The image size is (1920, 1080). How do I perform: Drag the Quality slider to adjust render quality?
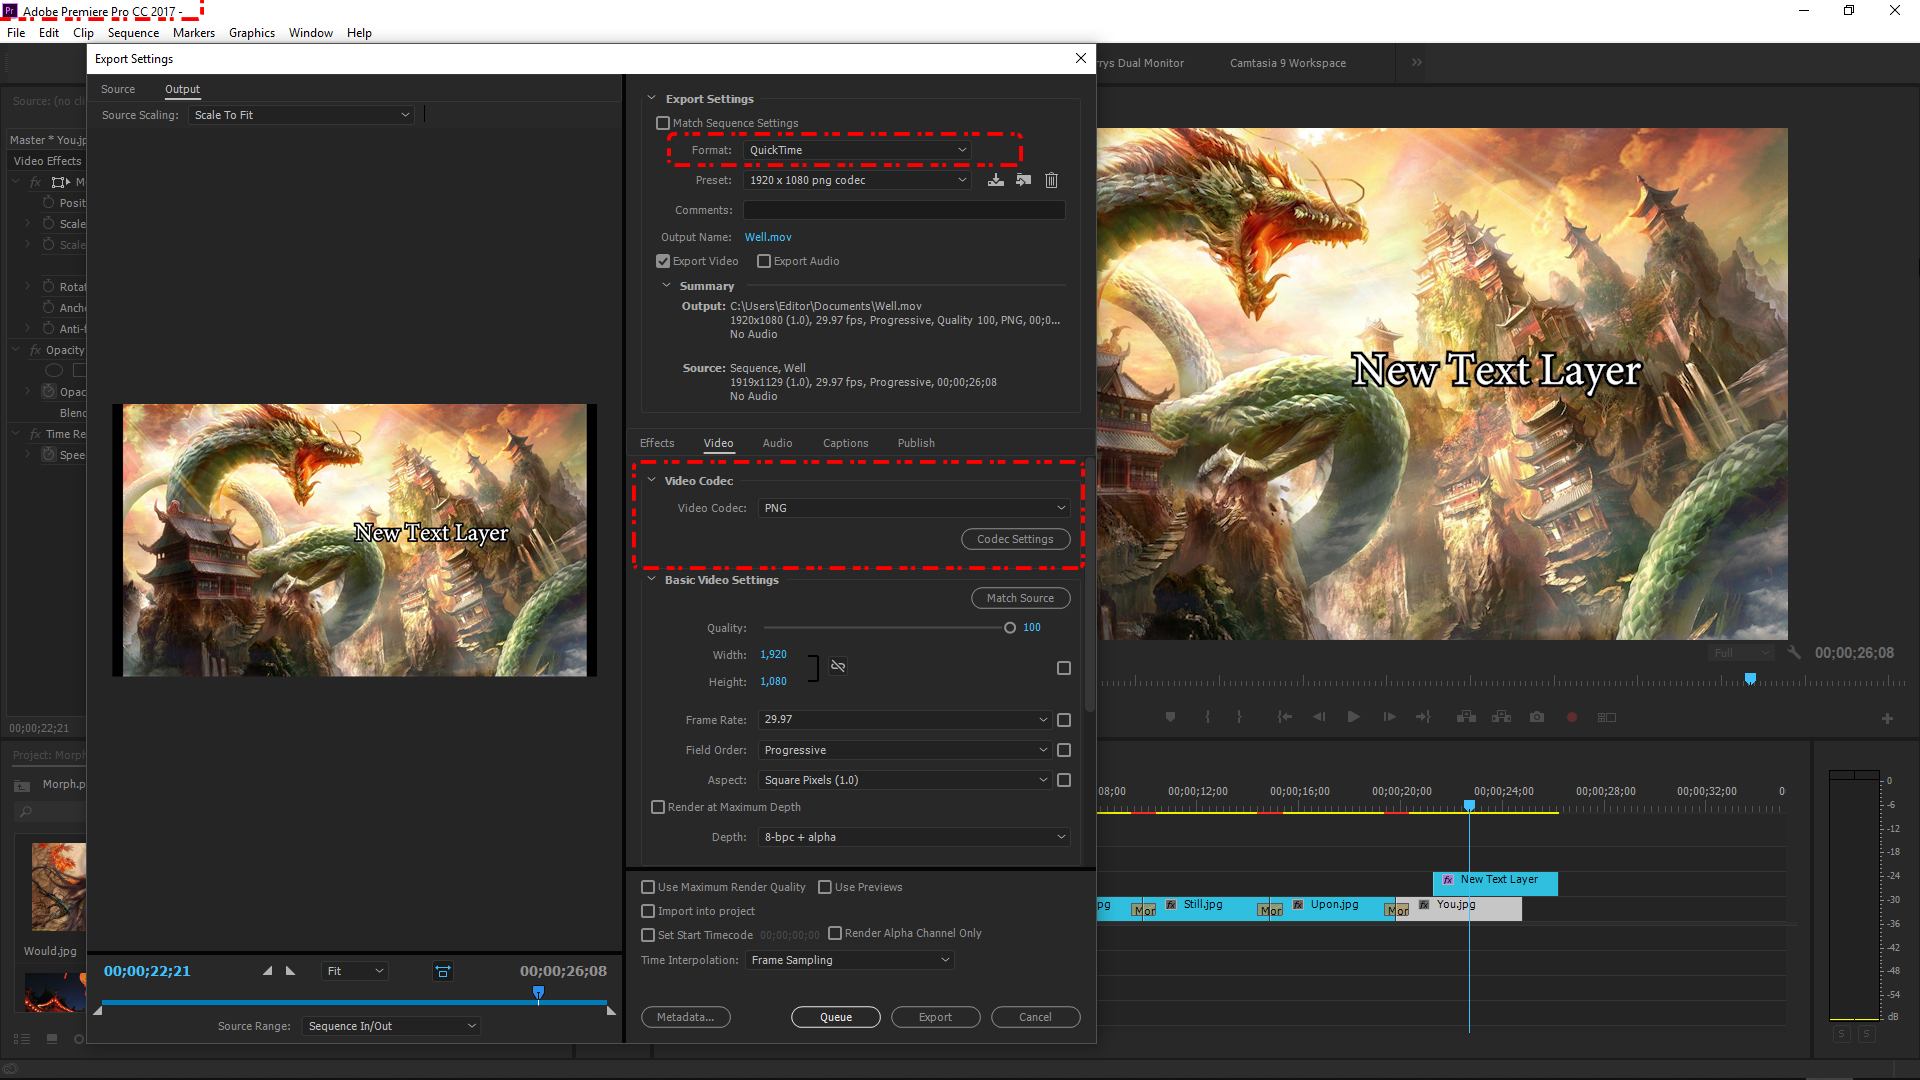[1010, 628]
